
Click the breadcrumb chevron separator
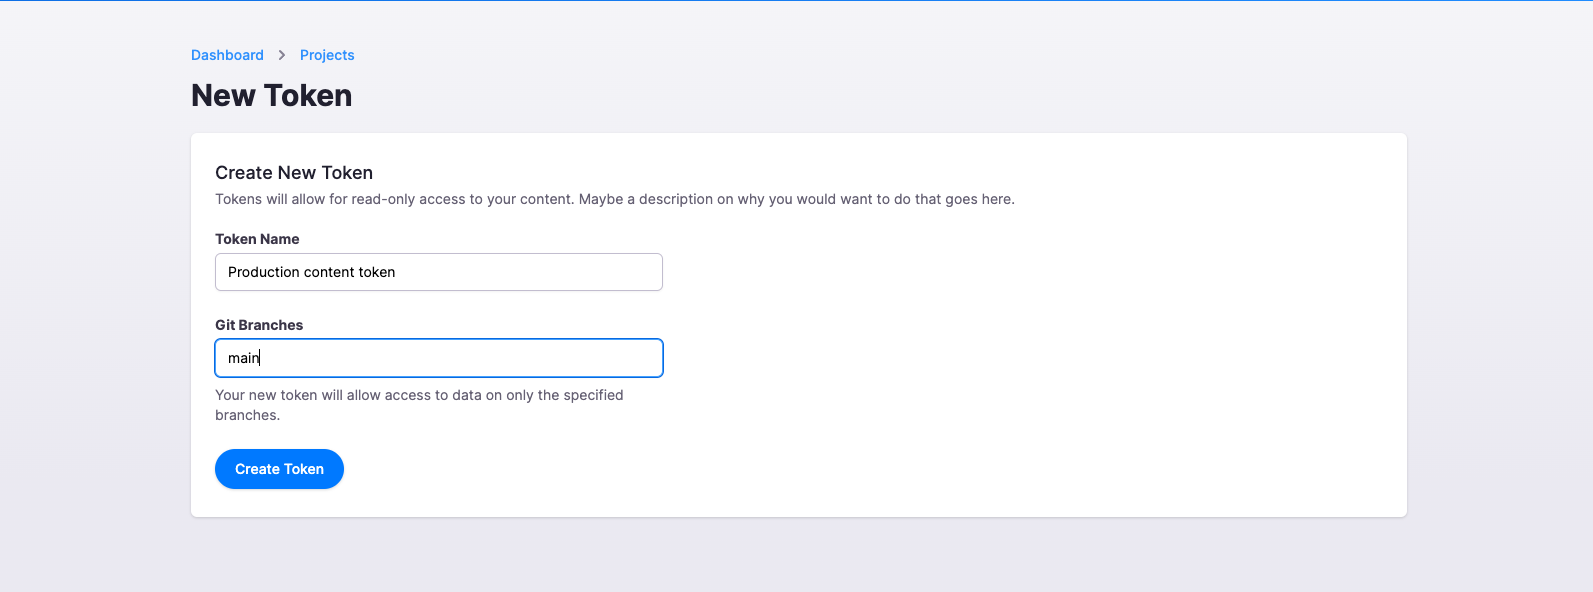click(282, 55)
